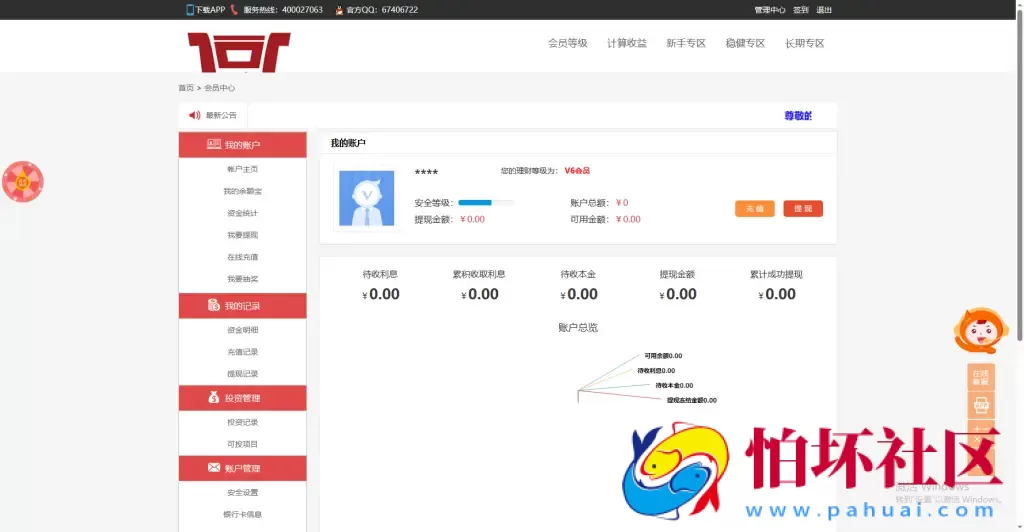Click the announcement speaker icon
Image resolution: width=1024 pixels, height=532 pixels.
[x=195, y=116]
